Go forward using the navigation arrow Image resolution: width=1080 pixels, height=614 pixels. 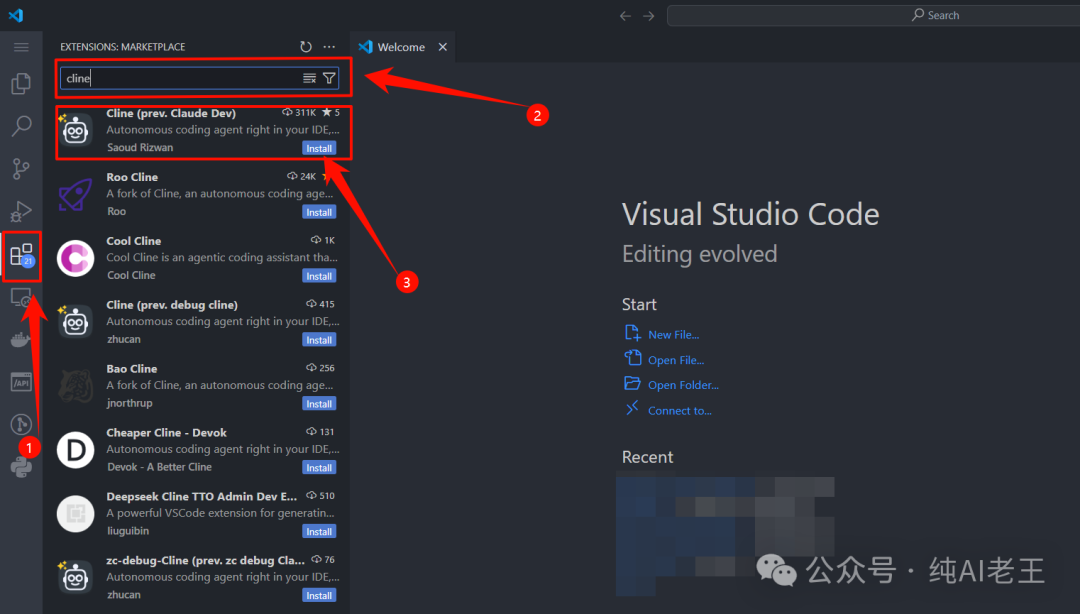(648, 16)
